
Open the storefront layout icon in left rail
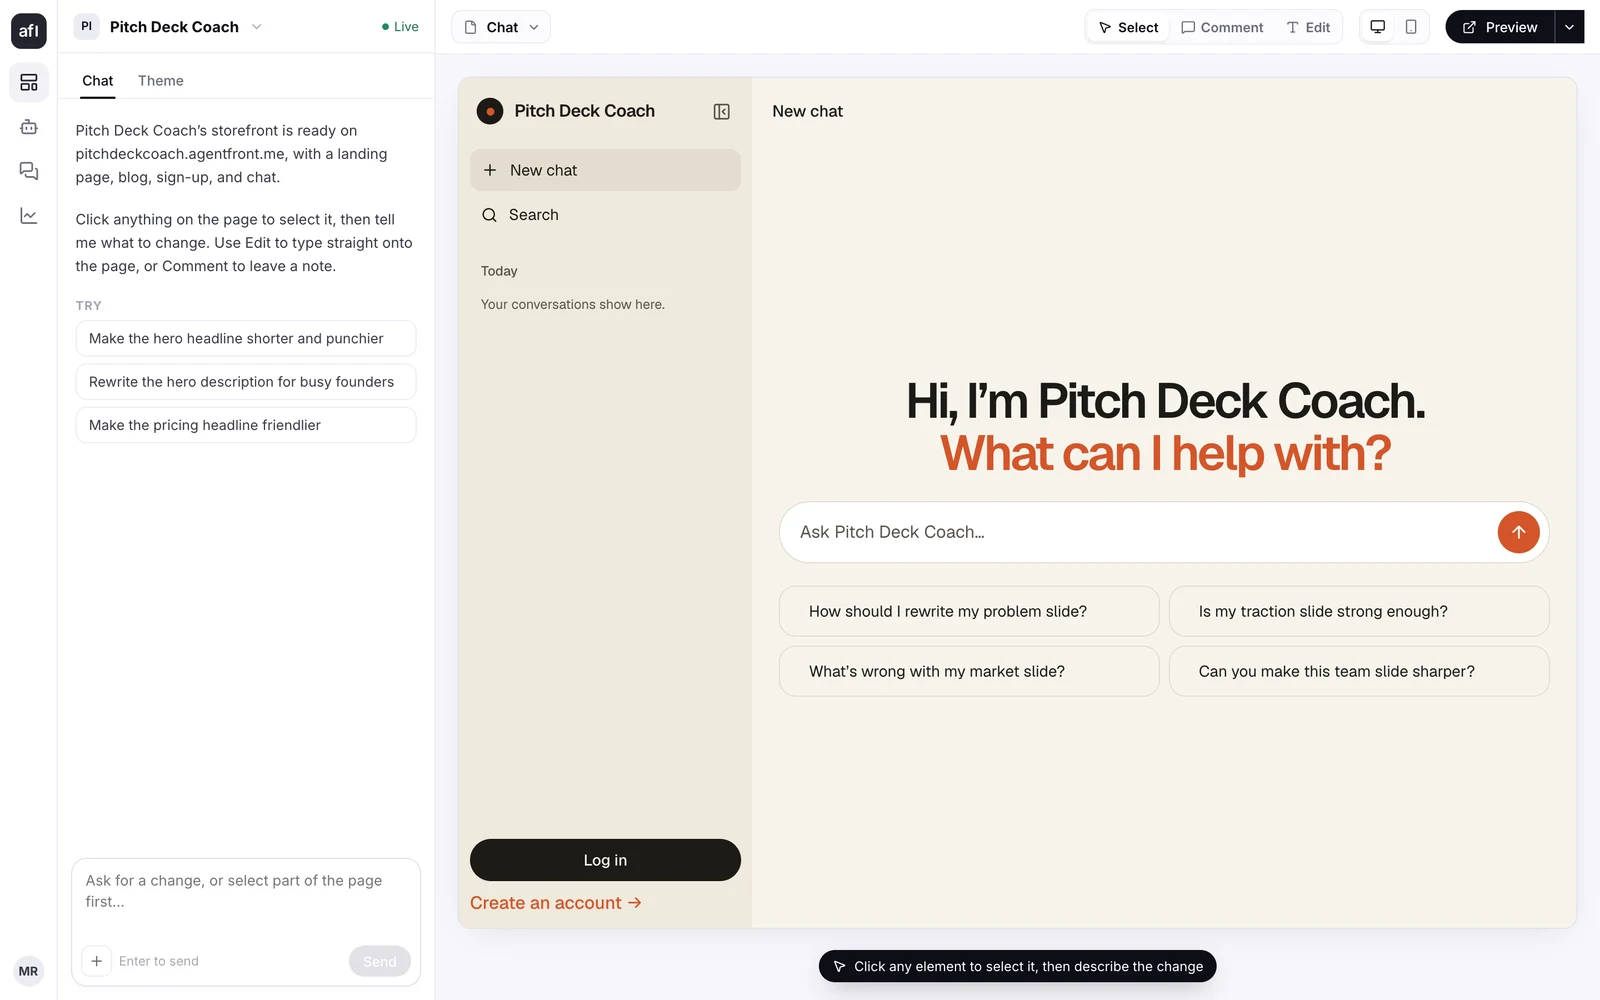coord(29,83)
